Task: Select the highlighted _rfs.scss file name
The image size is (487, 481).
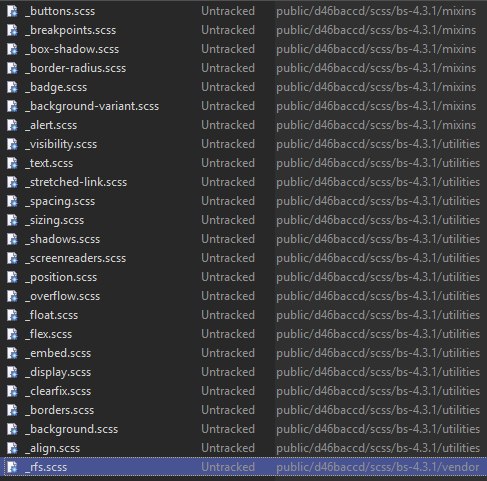Action: coord(46,467)
